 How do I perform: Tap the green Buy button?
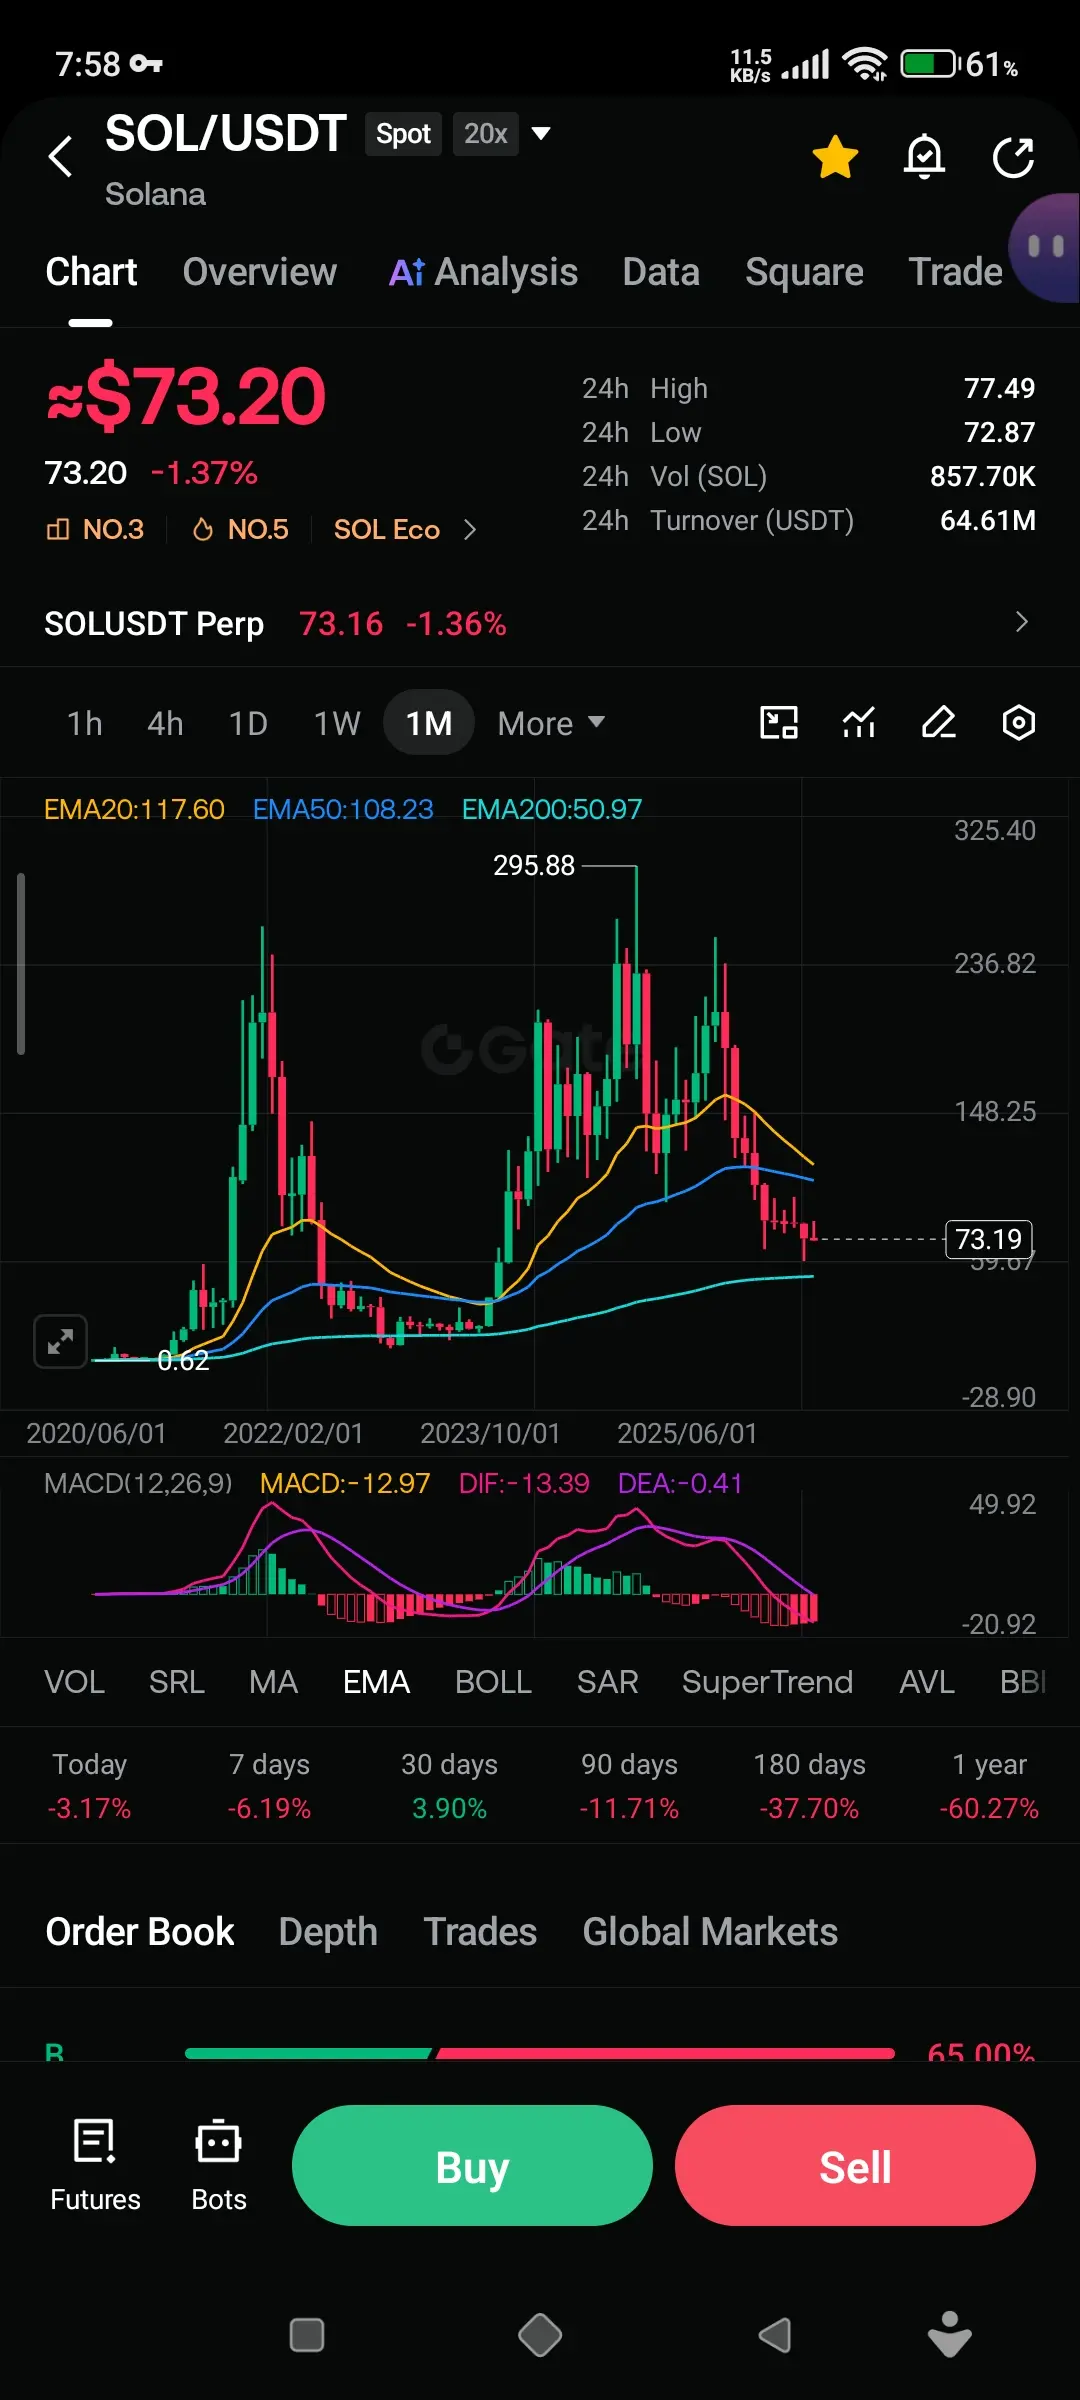[x=472, y=2165]
